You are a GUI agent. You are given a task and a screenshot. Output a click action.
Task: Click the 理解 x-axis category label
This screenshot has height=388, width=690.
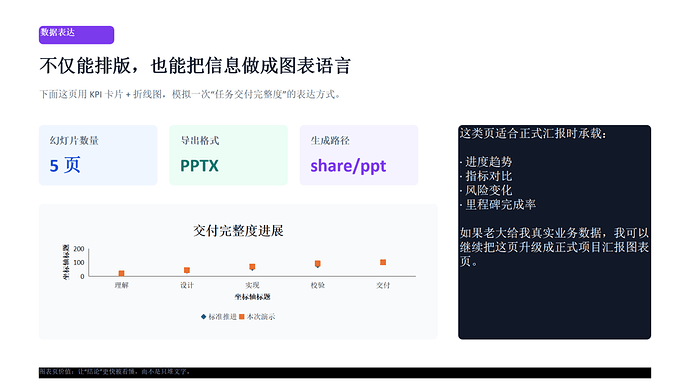tap(121, 285)
